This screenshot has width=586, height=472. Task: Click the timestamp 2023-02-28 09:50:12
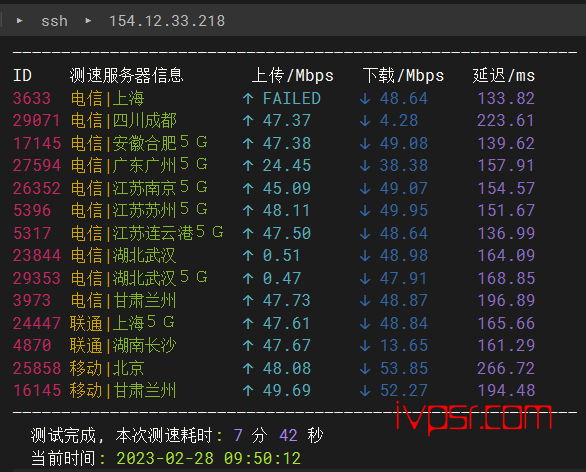209,459
